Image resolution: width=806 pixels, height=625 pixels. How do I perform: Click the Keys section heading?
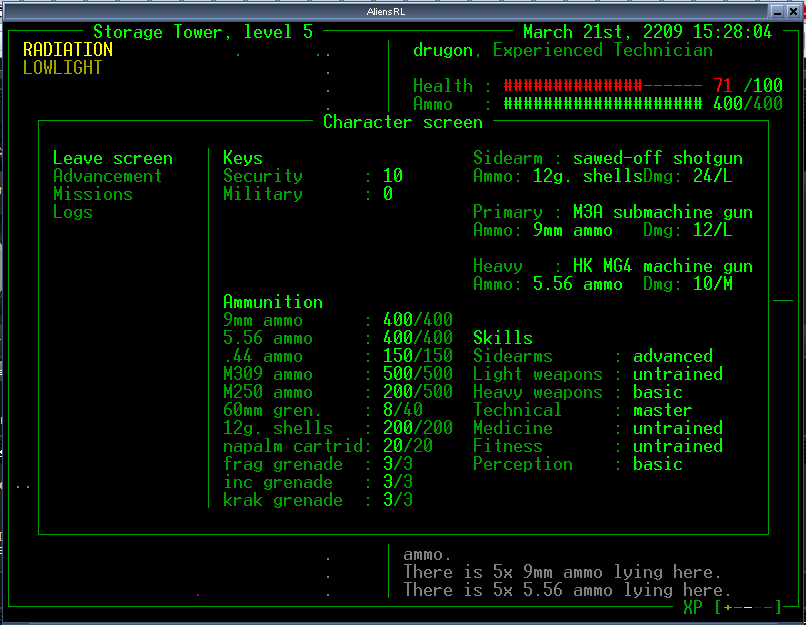[243, 158]
